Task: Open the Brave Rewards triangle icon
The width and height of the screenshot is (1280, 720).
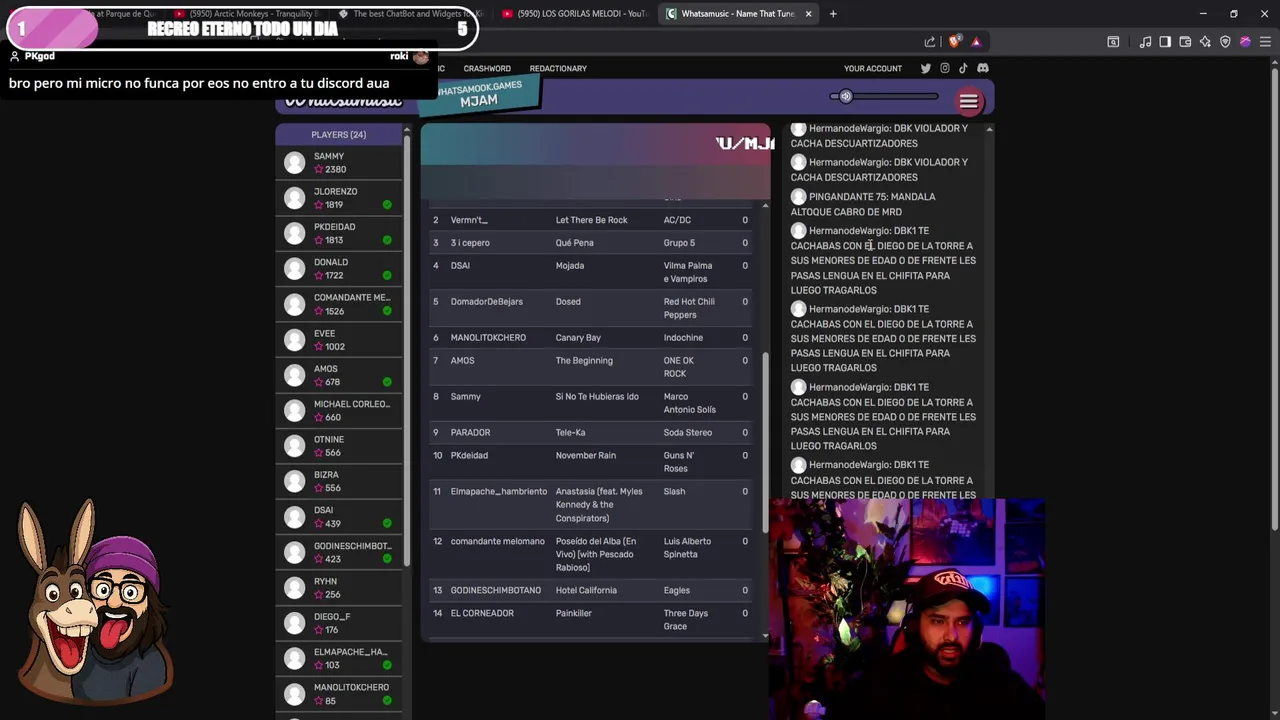Action: 976,42
